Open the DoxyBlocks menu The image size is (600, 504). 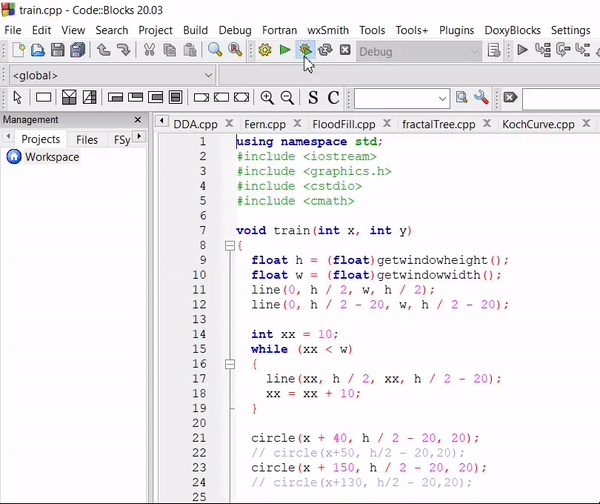512,30
